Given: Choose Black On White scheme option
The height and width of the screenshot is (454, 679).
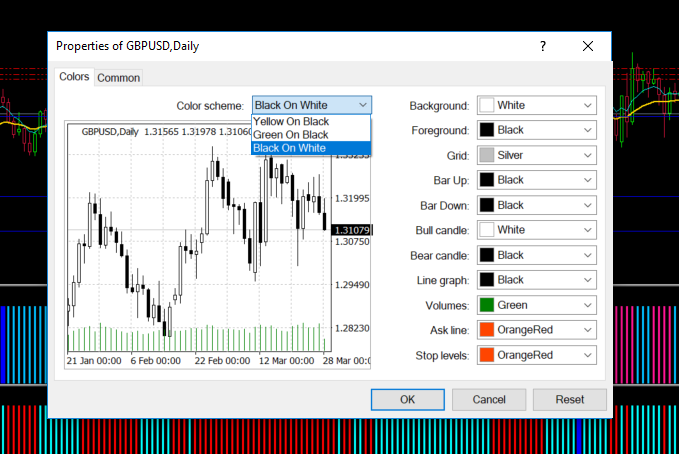Looking at the screenshot, I should pos(311,148).
